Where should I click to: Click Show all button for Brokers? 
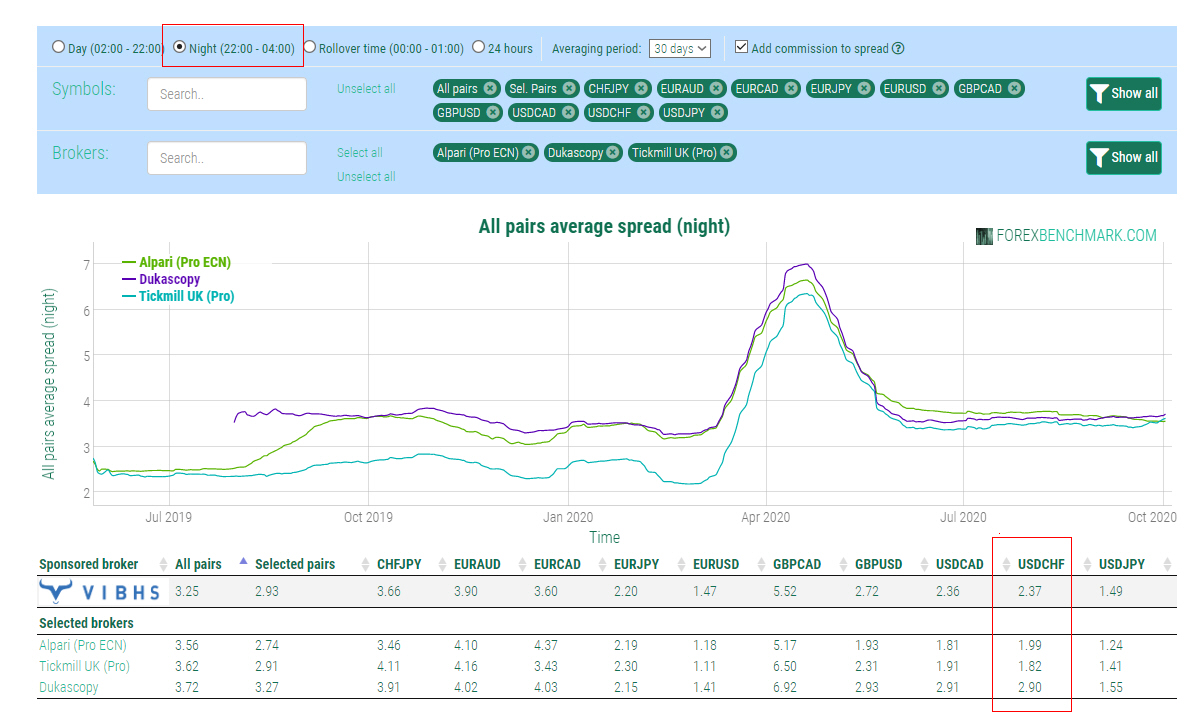(1124, 158)
